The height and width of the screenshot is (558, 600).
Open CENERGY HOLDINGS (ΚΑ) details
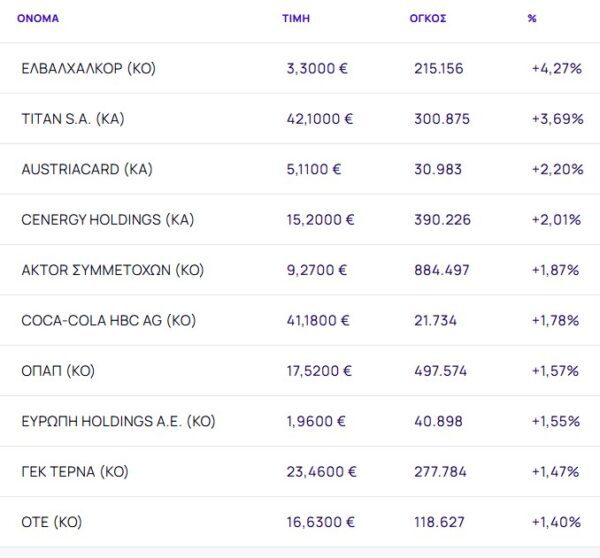tap(107, 220)
